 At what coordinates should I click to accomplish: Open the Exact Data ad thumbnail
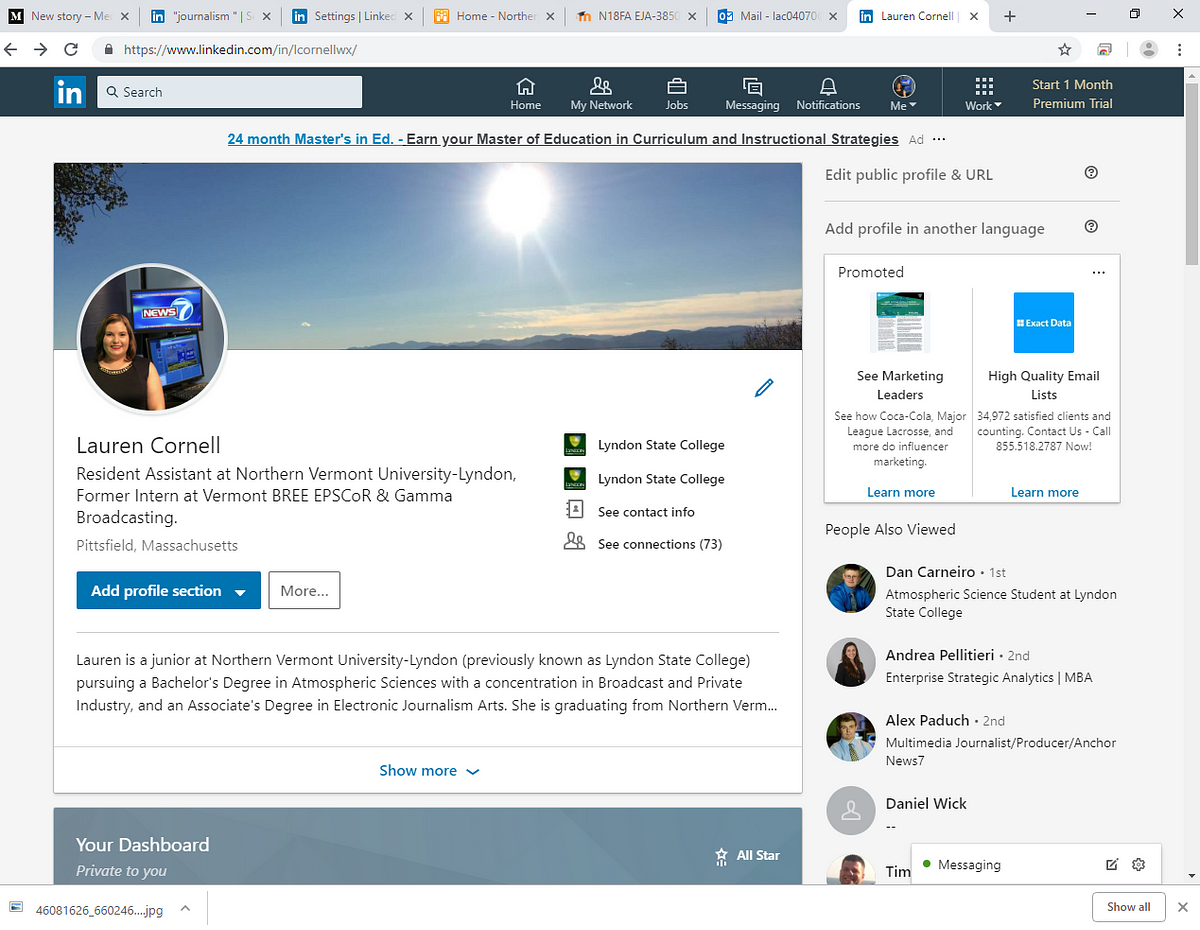click(1044, 322)
